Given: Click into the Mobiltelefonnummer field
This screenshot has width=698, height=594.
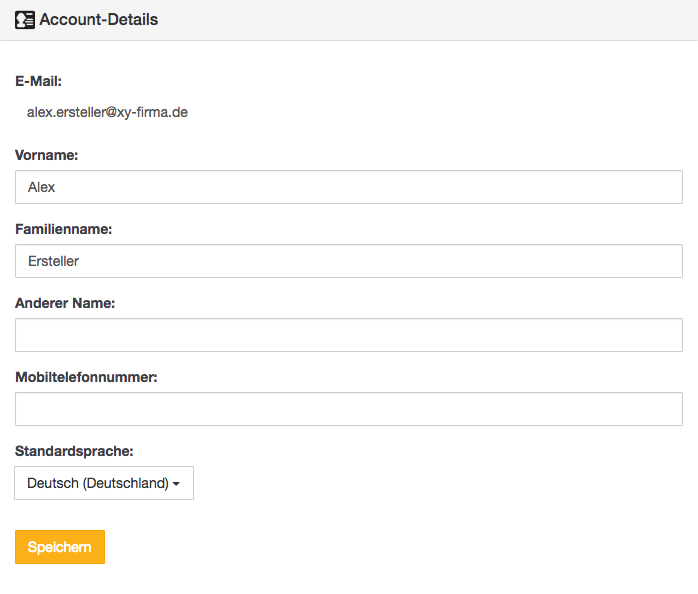Looking at the screenshot, I should (349, 409).
